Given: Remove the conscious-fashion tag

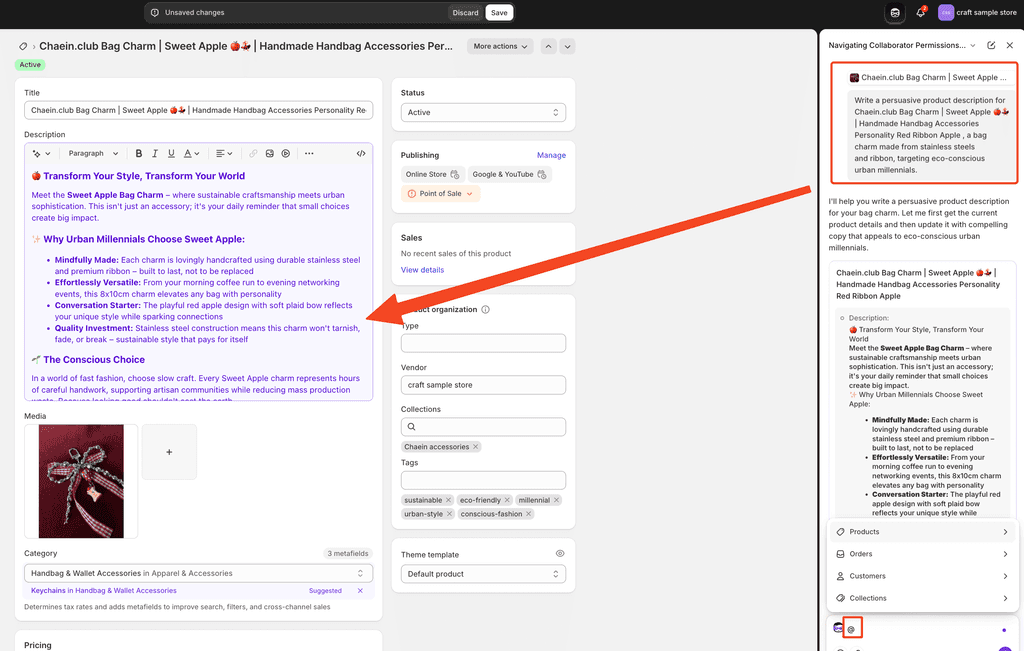Looking at the screenshot, I should pyautogui.click(x=529, y=515).
